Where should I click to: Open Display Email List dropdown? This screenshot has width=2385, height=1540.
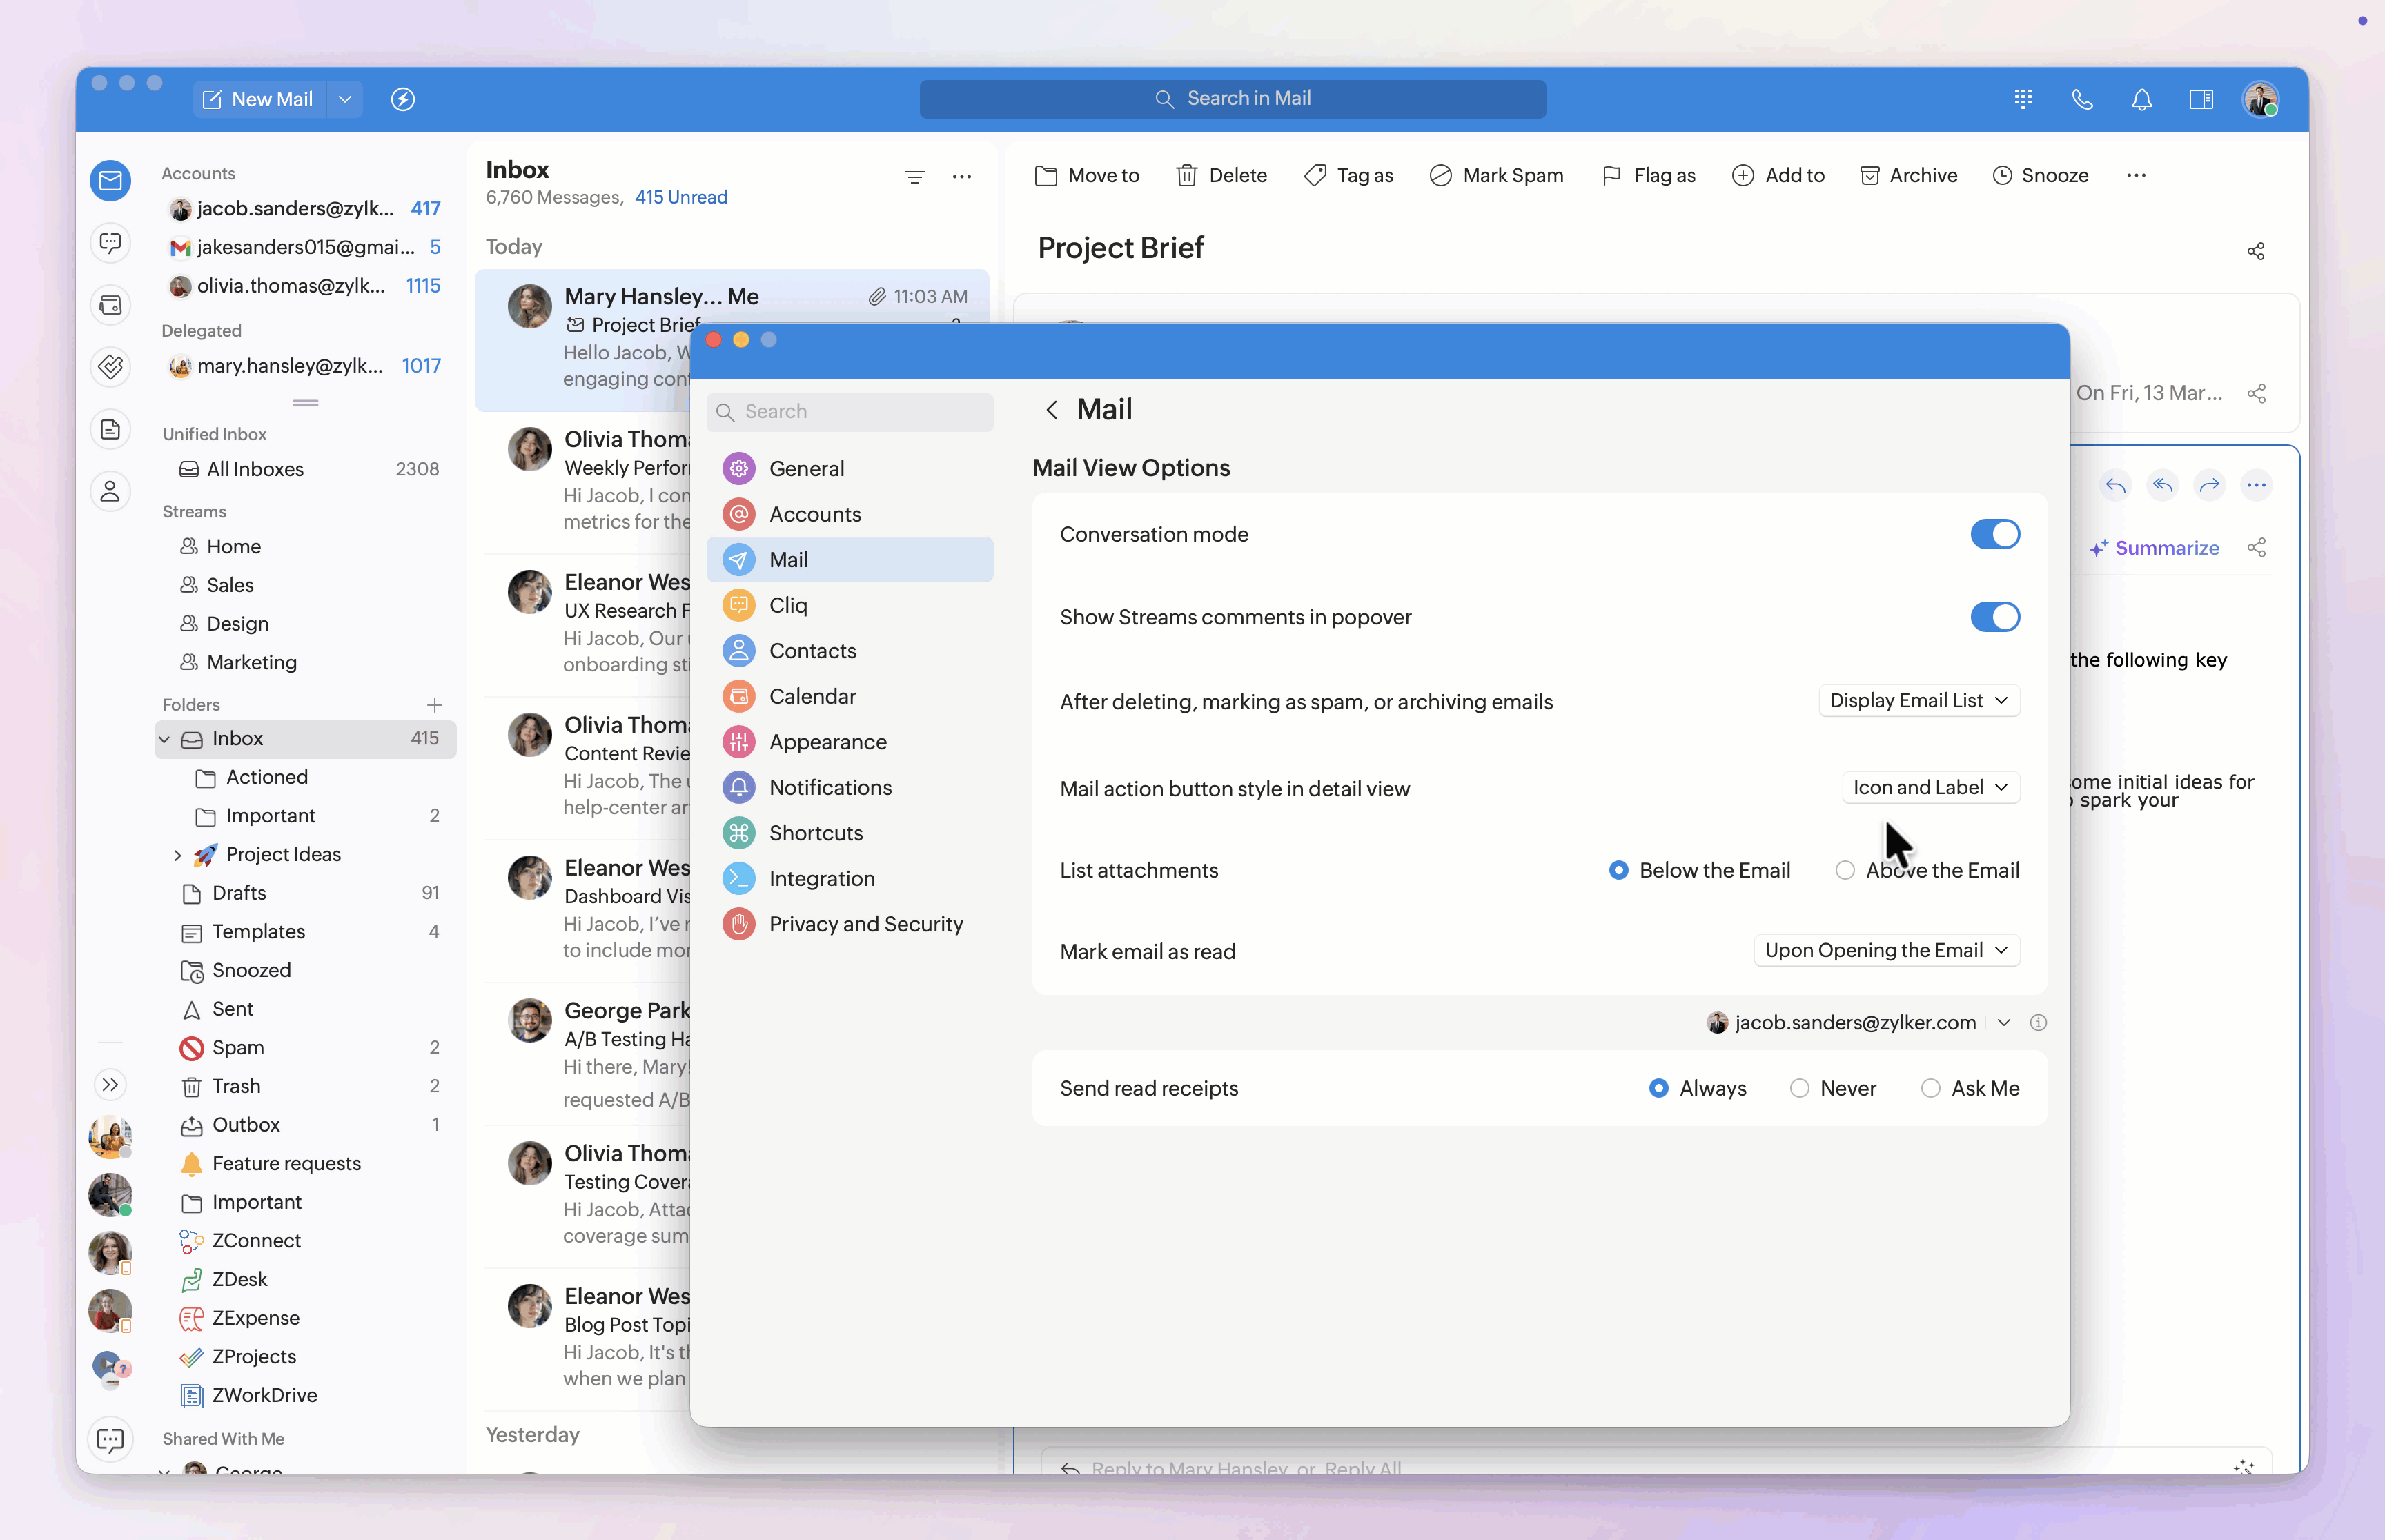(1918, 701)
